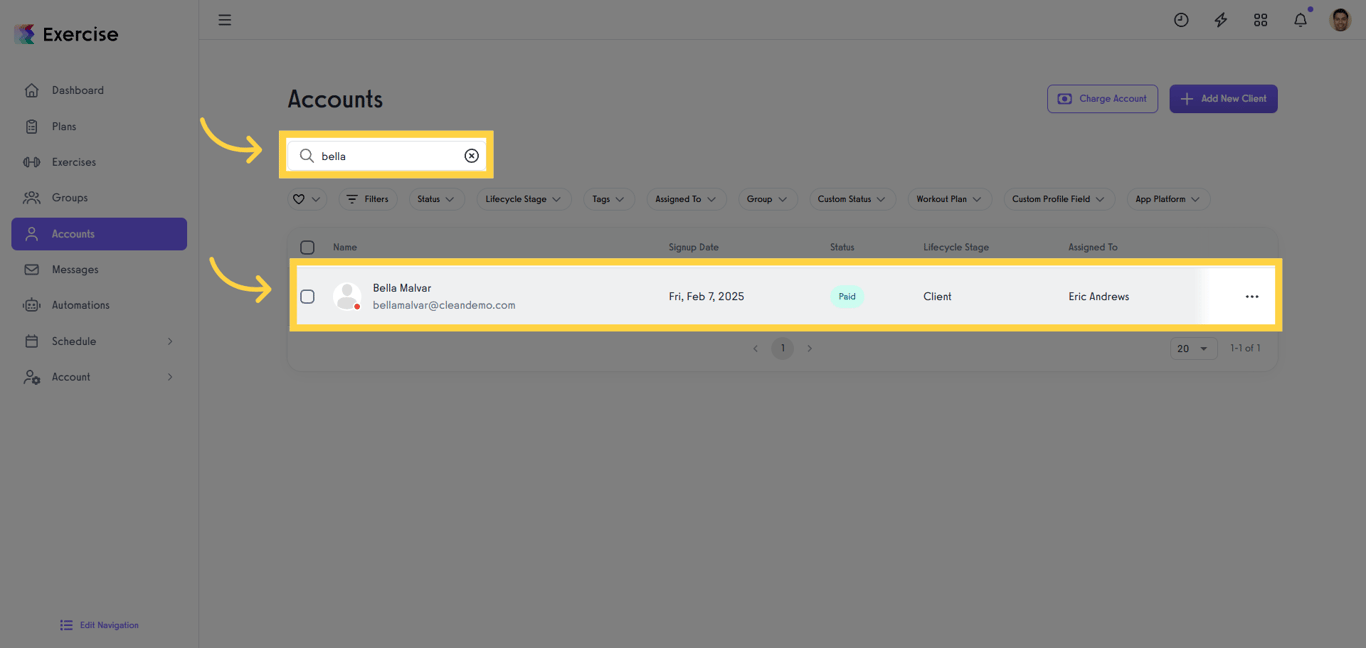Screen dimensions: 1366x648
Task: Click the Charge Account button
Action: click(x=1102, y=98)
